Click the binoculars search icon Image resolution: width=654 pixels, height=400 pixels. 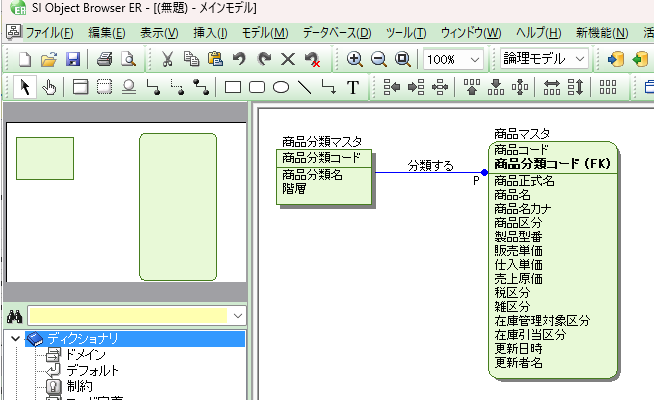coord(15,317)
